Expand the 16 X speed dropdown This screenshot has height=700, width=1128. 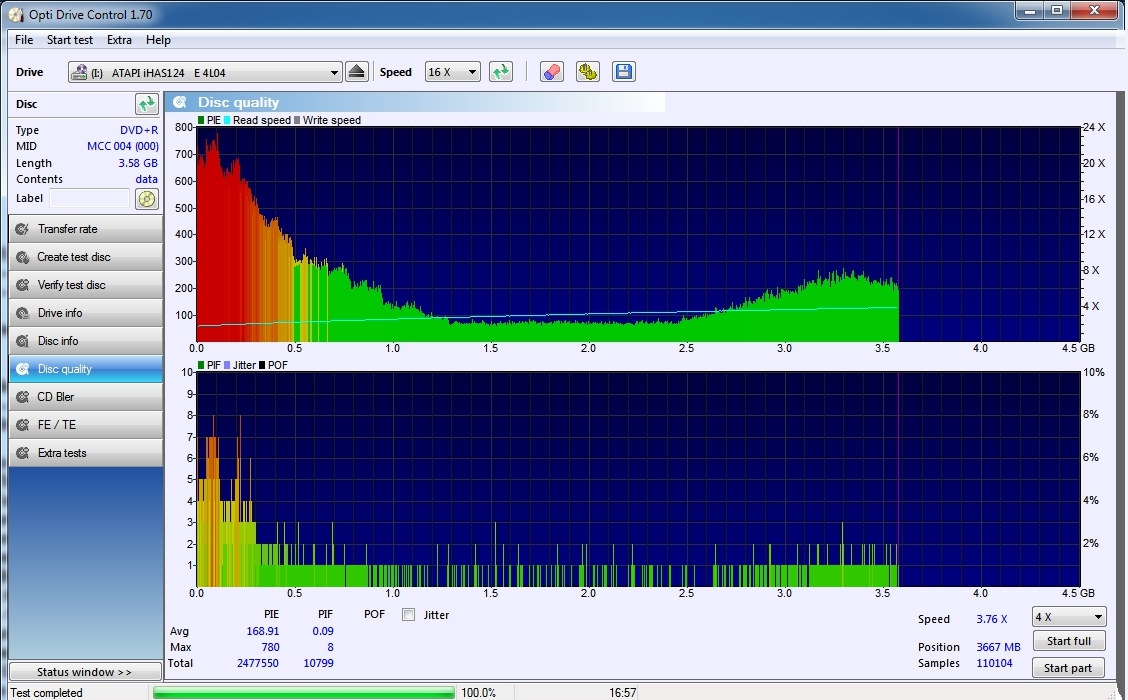click(x=452, y=72)
